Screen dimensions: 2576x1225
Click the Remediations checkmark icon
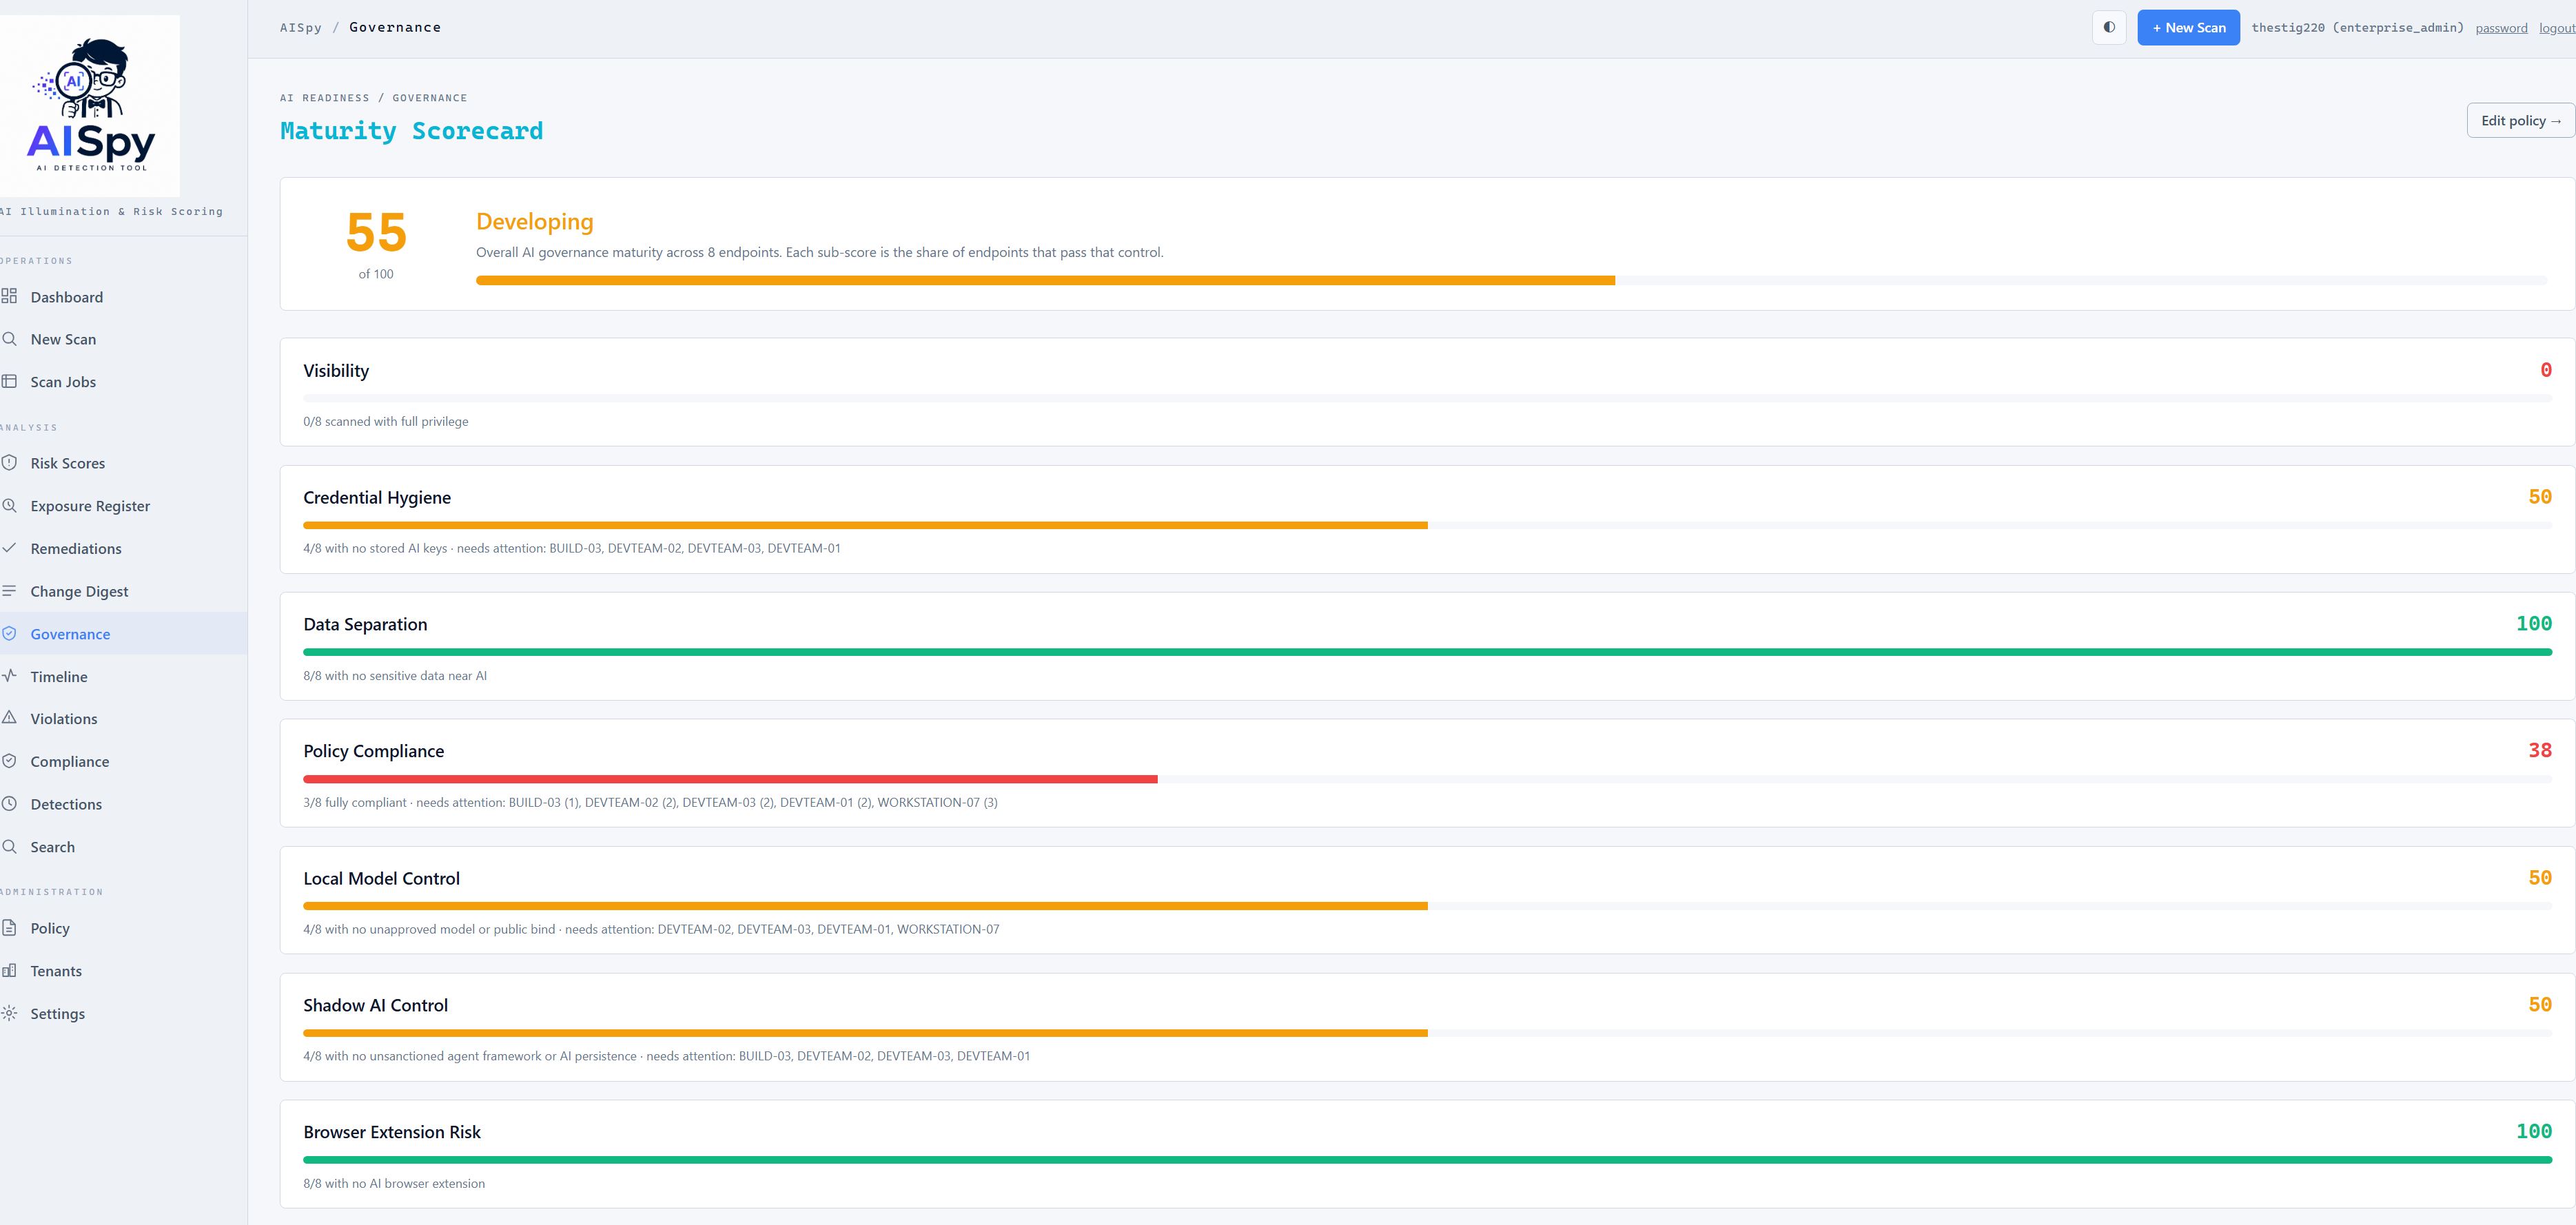coord(9,548)
